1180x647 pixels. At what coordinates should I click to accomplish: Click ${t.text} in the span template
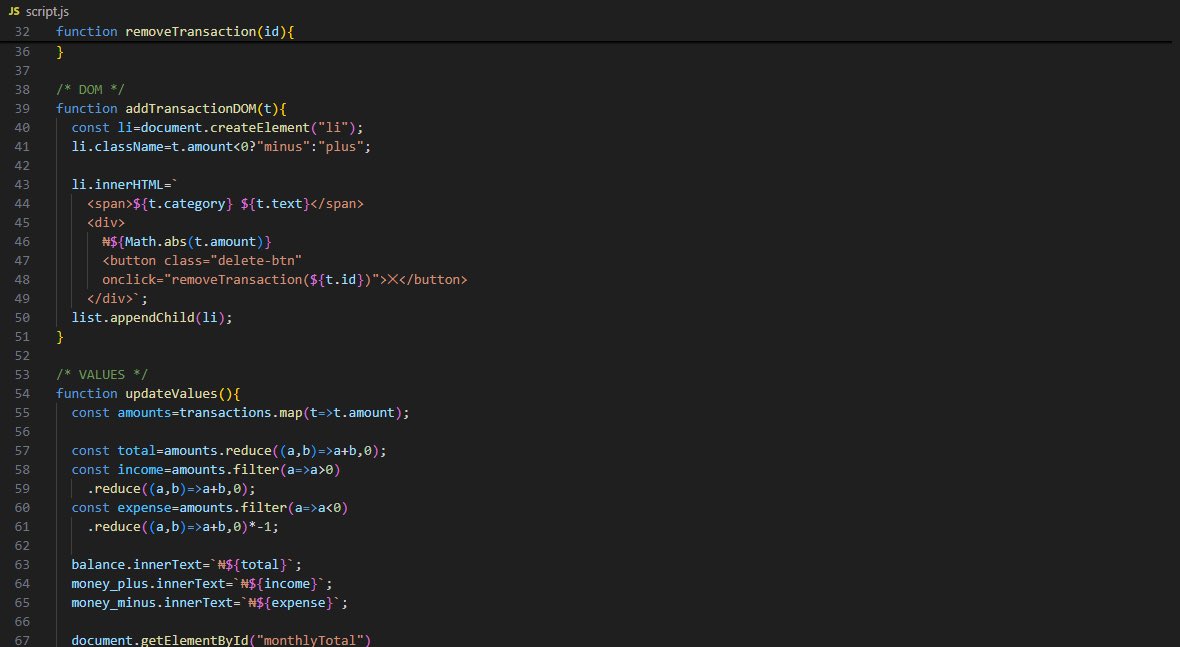tap(275, 204)
